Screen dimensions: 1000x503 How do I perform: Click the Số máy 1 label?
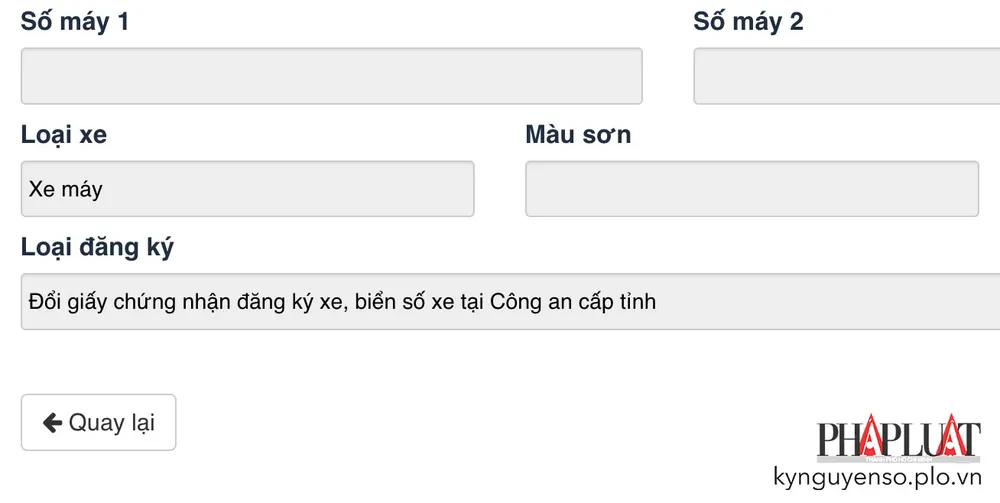pos(75,22)
